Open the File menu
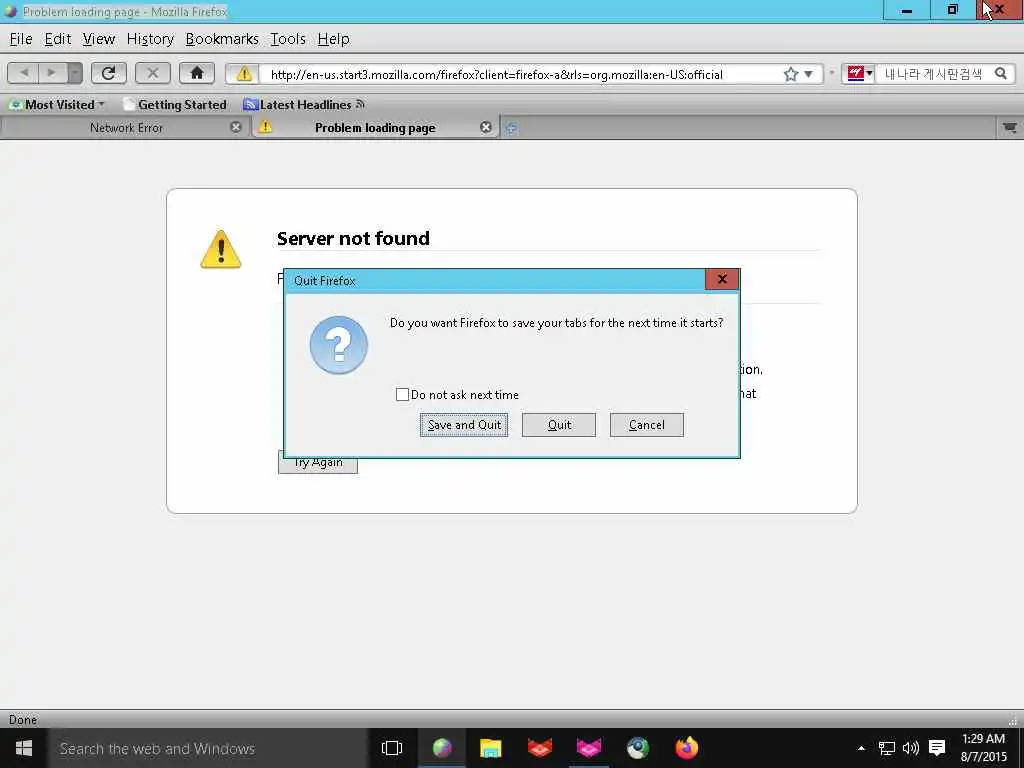This screenshot has height=768, width=1024. [x=21, y=39]
